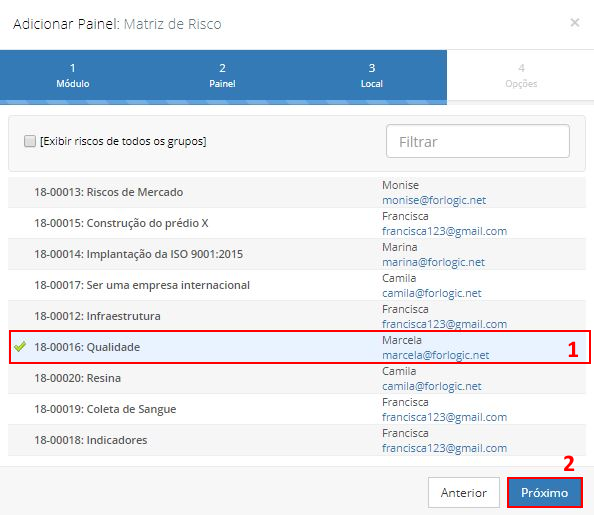
Task: Open the marina@forlogic.net email link
Action: 433,262
